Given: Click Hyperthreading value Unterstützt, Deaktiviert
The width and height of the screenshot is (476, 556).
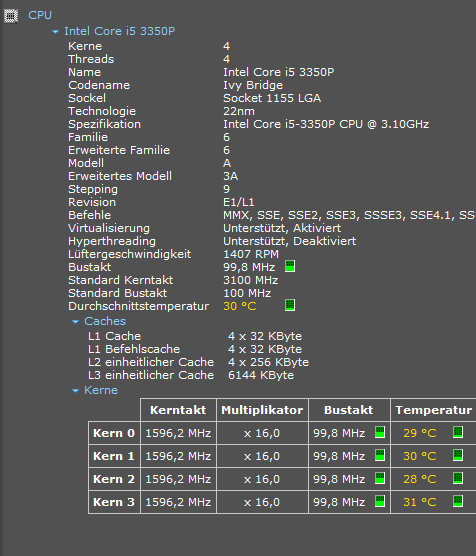Looking at the screenshot, I should pos(289,241).
